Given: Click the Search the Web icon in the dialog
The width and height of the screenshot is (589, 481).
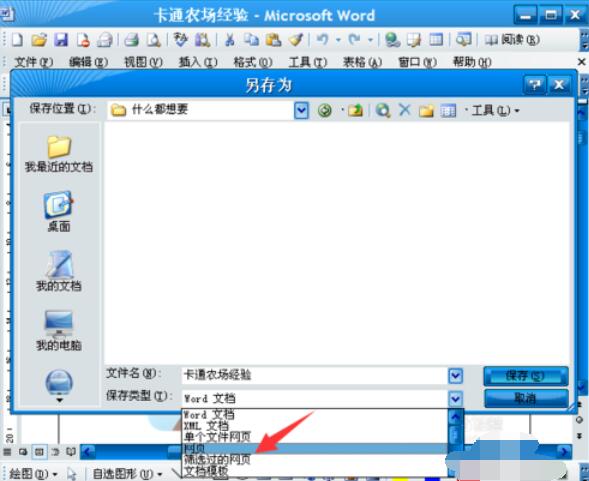Looking at the screenshot, I should [x=383, y=110].
